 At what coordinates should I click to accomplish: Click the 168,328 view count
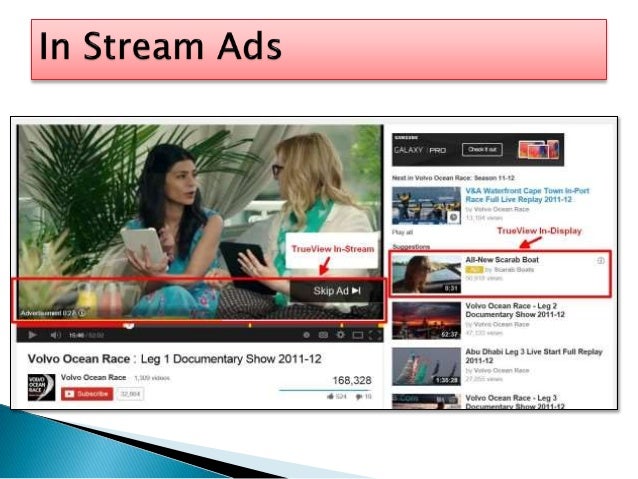[352, 381]
